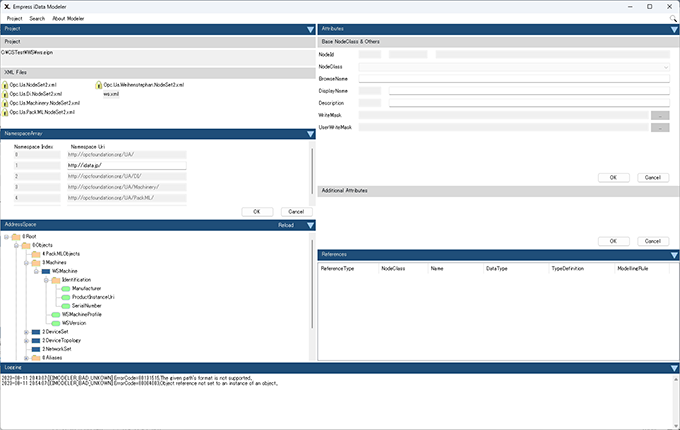Image resolution: width=680 pixels, height=430 pixels.
Task: Click the ellipsis button next to WriteMask
Action: pyautogui.click(x=660, y=115)
